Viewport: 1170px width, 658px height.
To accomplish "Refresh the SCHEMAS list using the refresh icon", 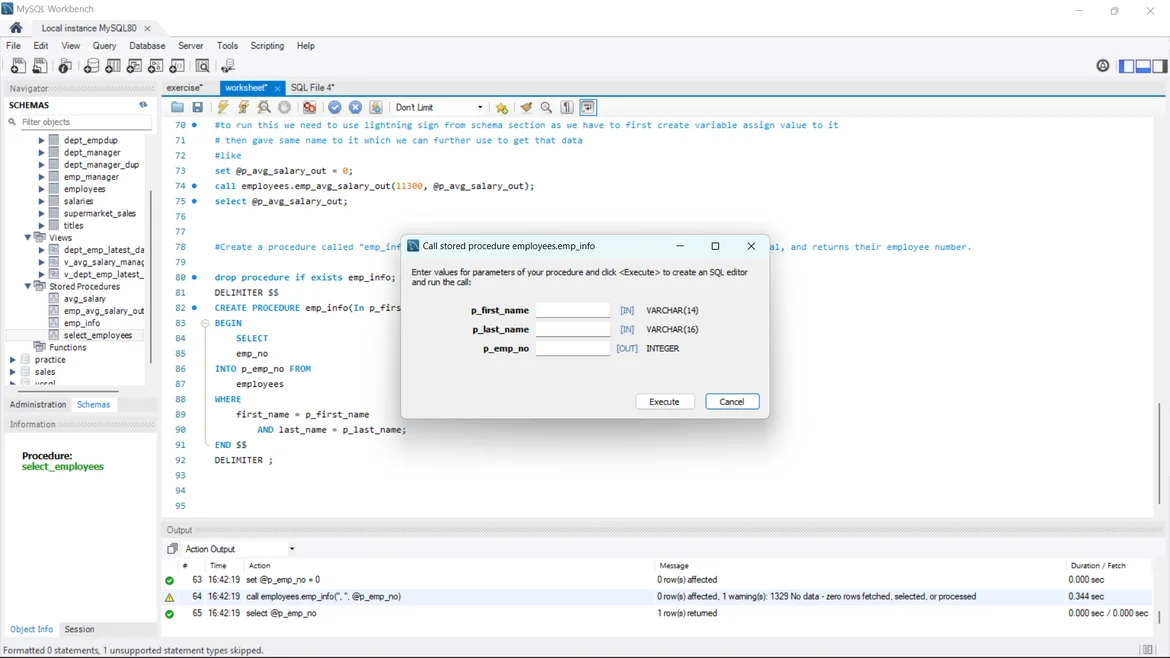I will click(x=143, y=105).
